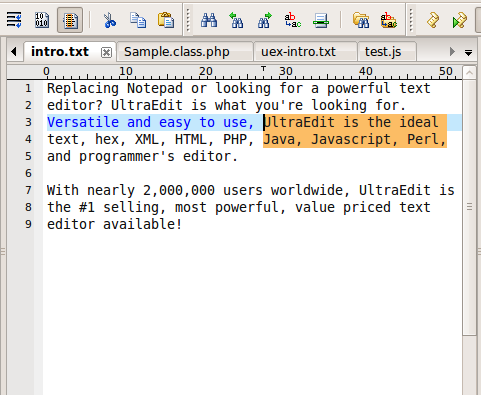Open the file tabs list dropdown
This screenshot has height=395, width=481.
[x=468, y=52]
